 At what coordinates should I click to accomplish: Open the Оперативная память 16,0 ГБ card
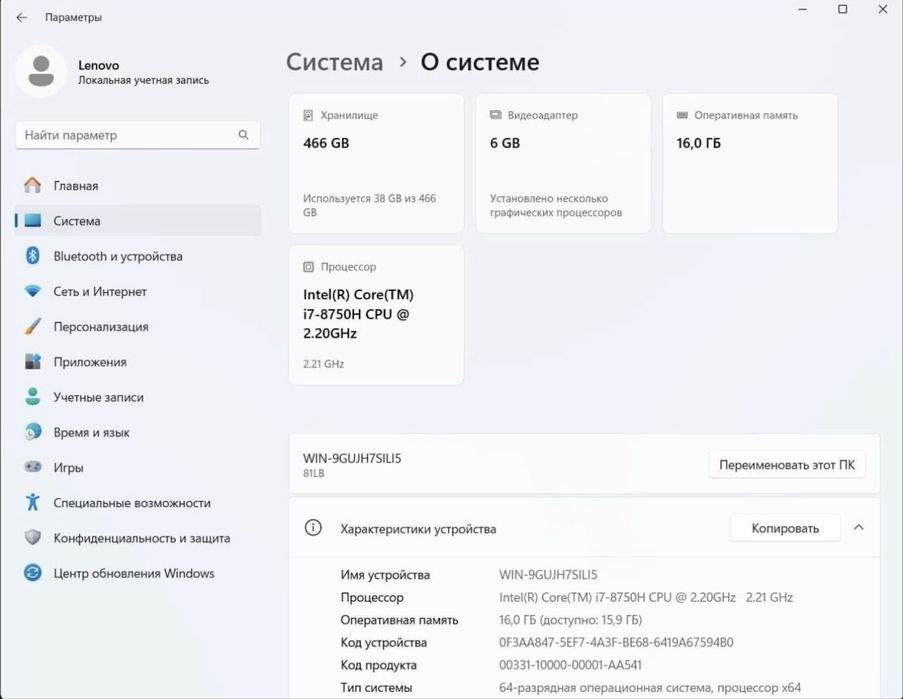(x=750, y=164)
